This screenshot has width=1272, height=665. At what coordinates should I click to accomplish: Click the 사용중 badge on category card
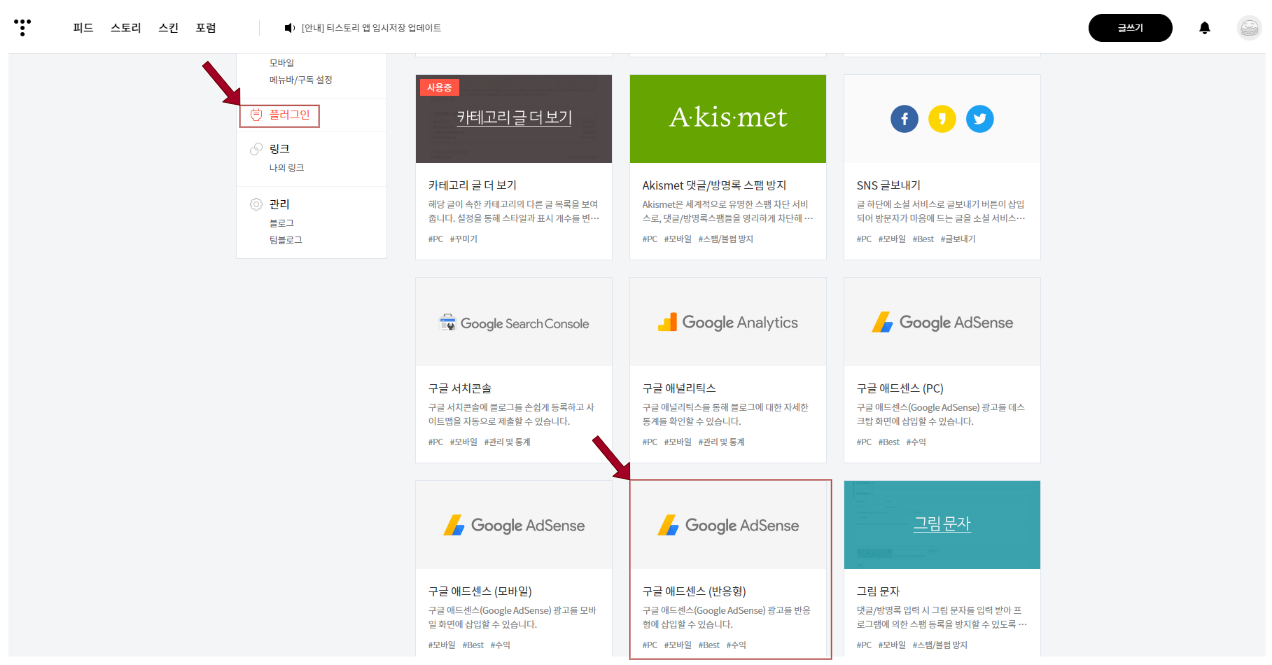439,87
